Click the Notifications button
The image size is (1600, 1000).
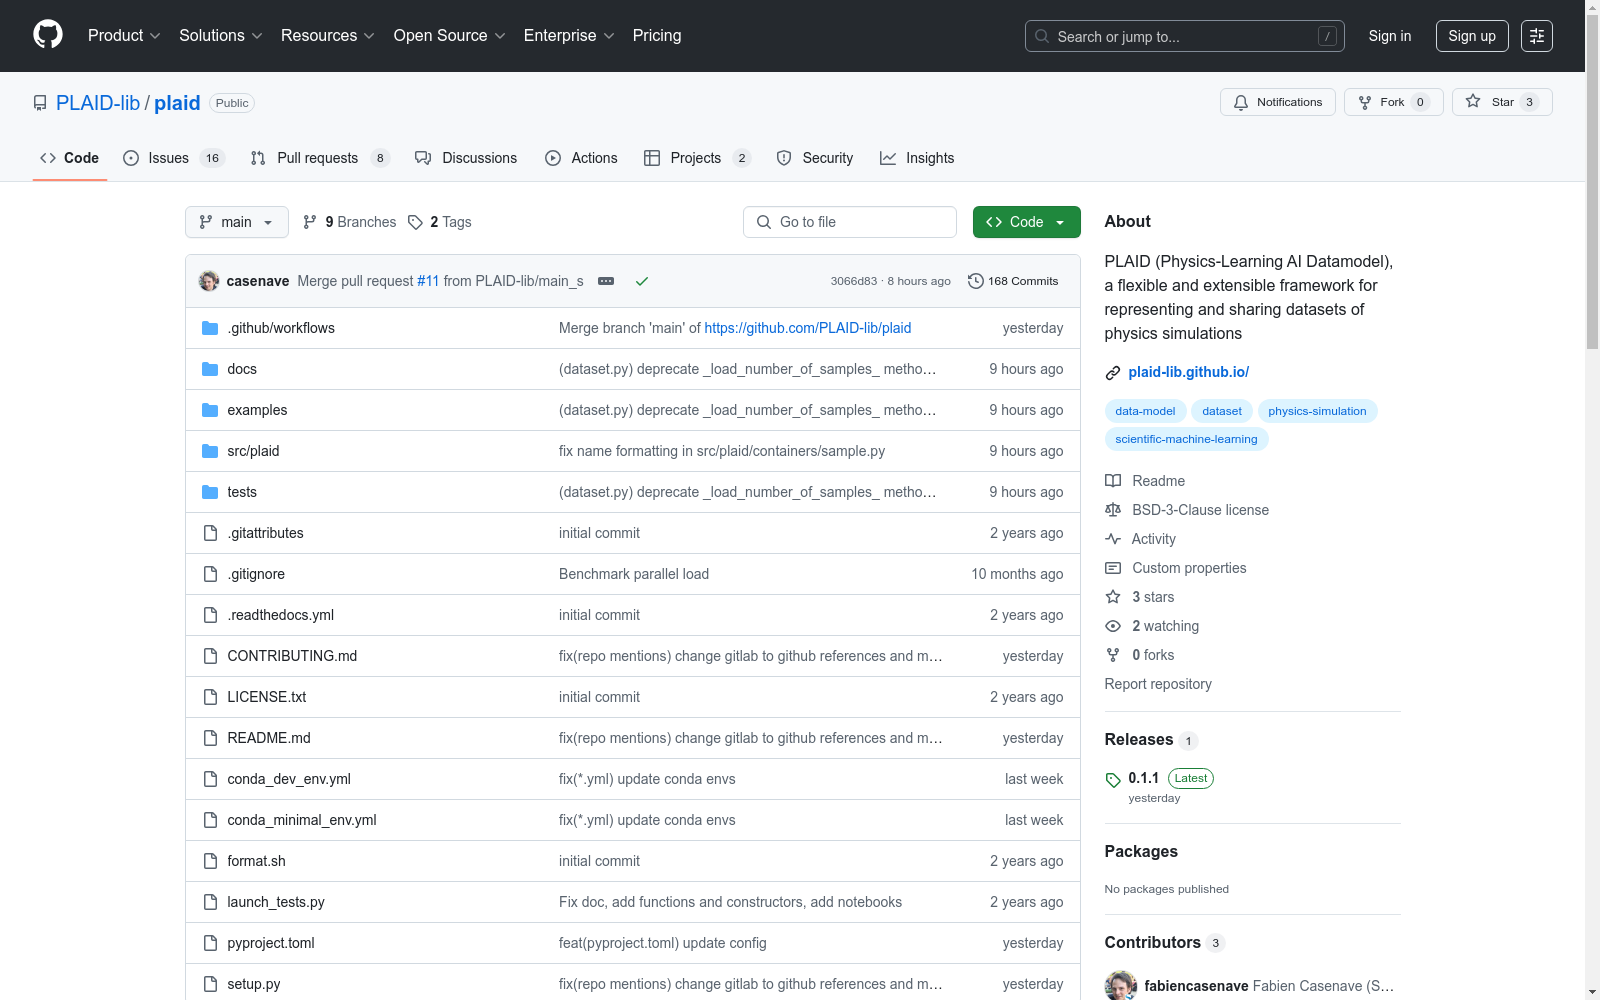point(1278,102)
